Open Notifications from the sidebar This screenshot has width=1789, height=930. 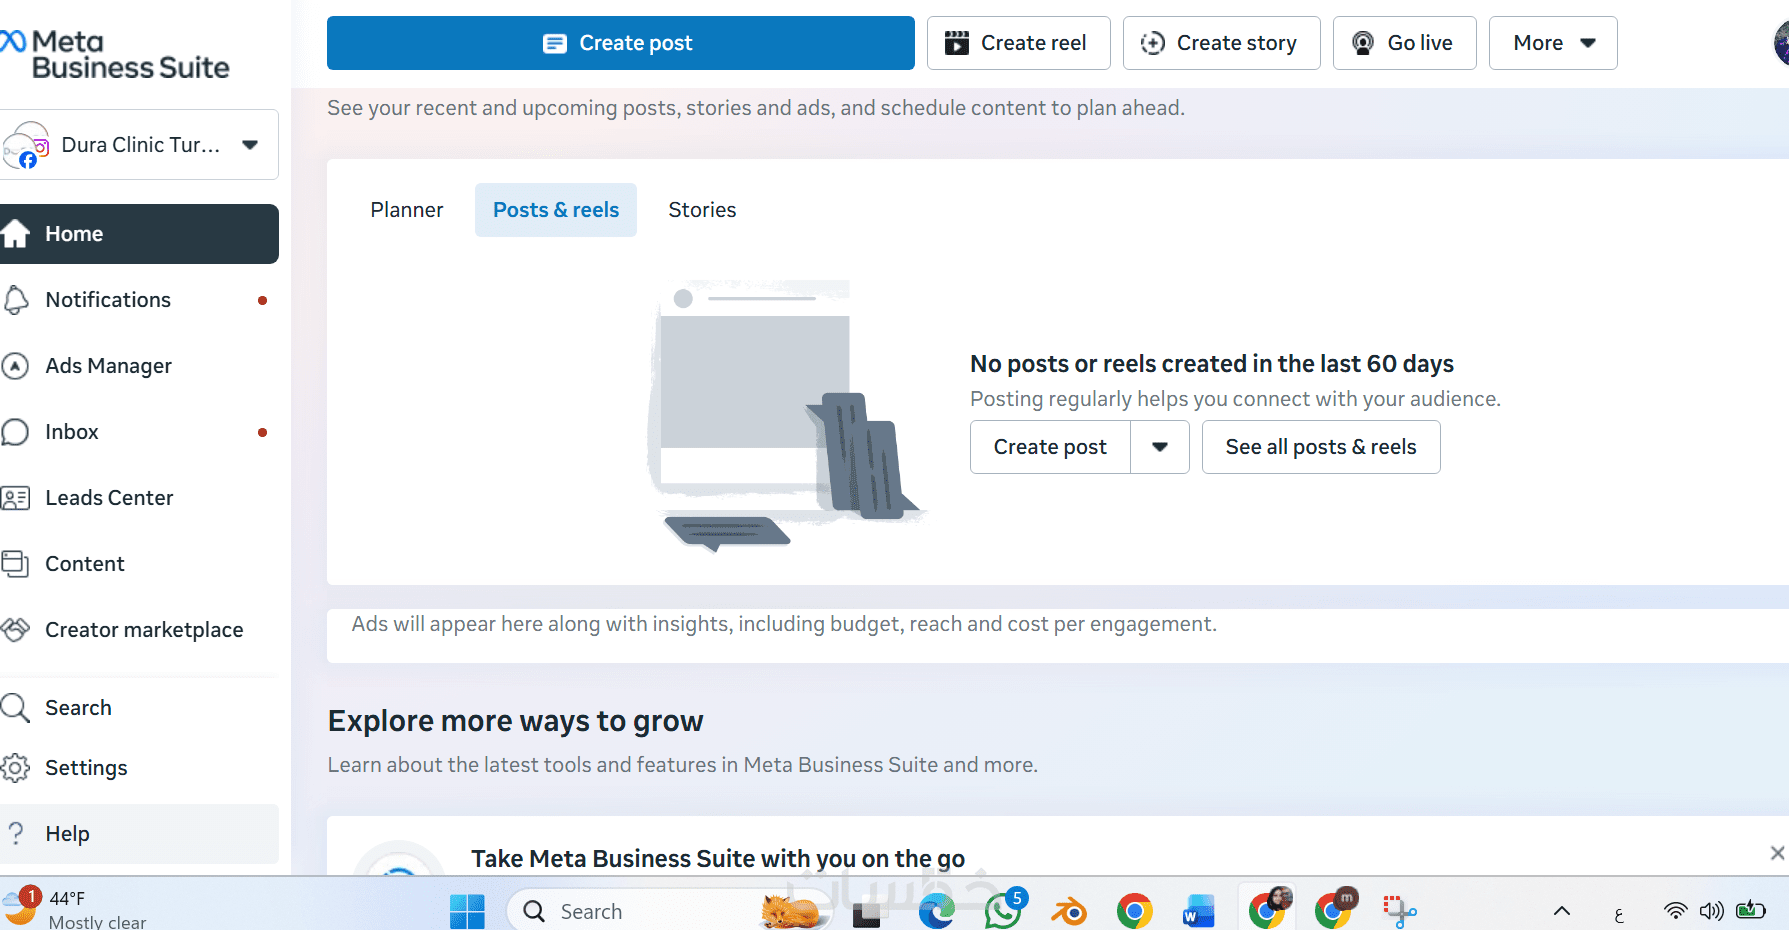[139, 300]
